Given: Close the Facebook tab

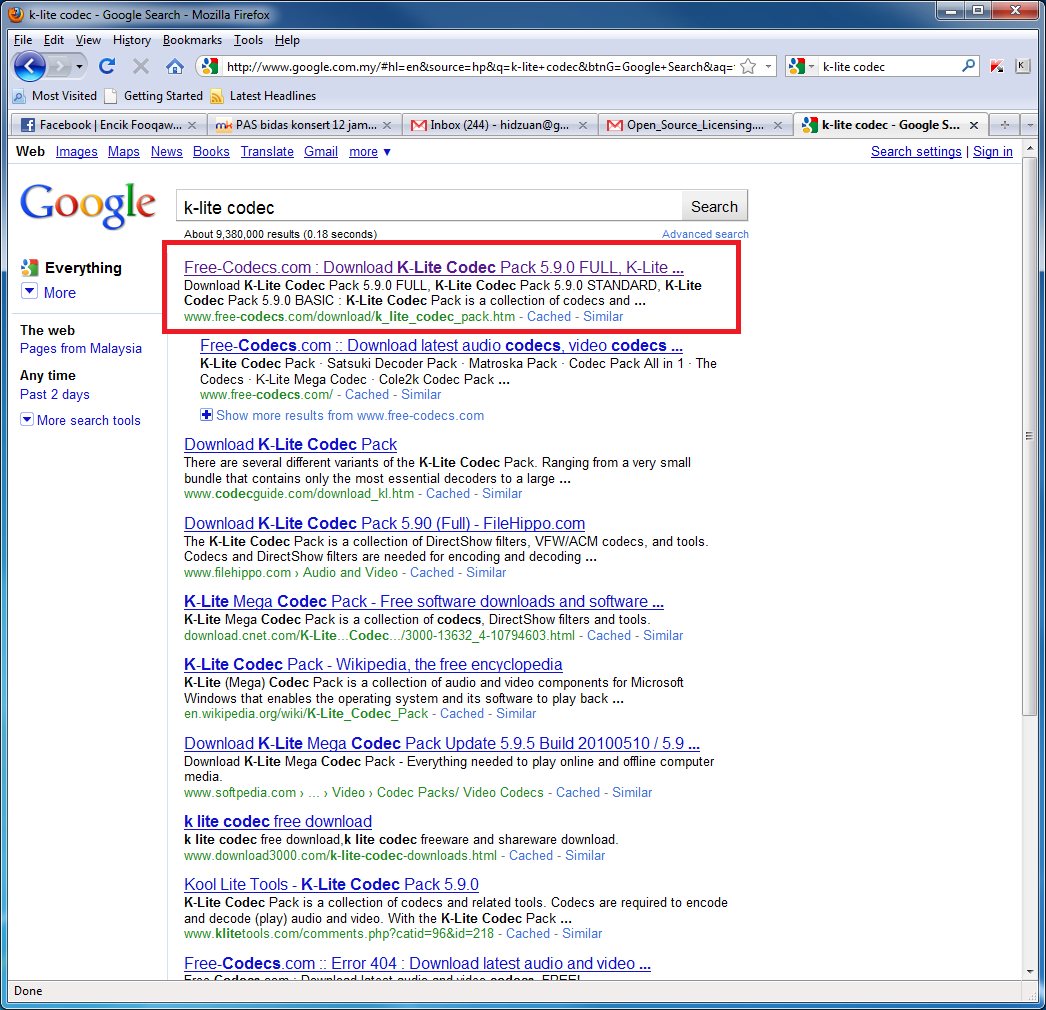Looking at the screenshot, I should click(192, 125).
